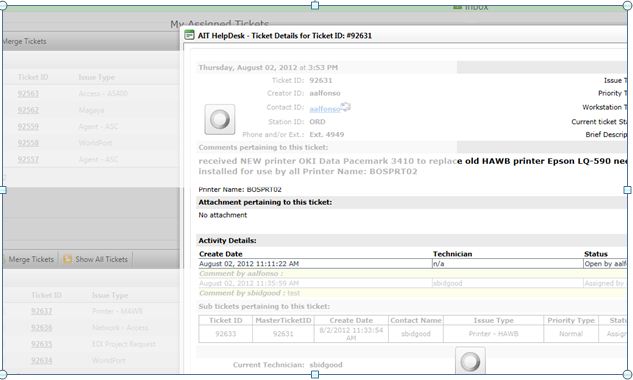Click the Ticket Details window title bar
Image resolution: width=633 pixels, height=380 pixels.
coord(405,36)
